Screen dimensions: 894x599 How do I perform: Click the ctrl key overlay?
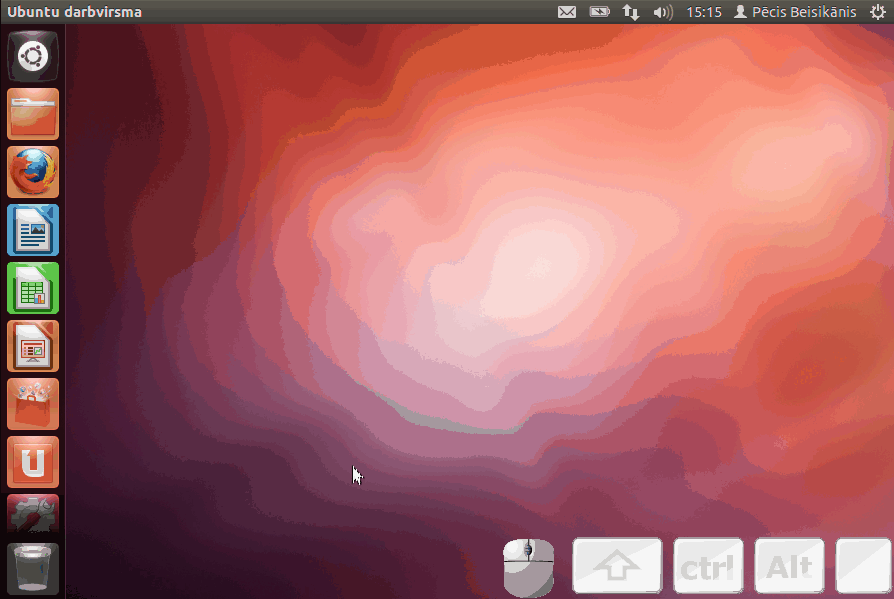708,566
